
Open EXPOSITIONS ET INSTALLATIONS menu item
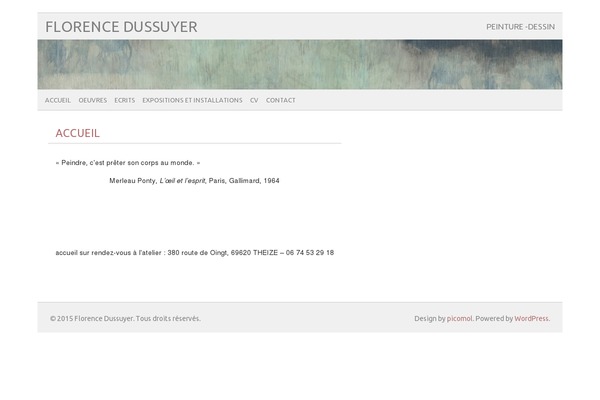pos(192,100)
